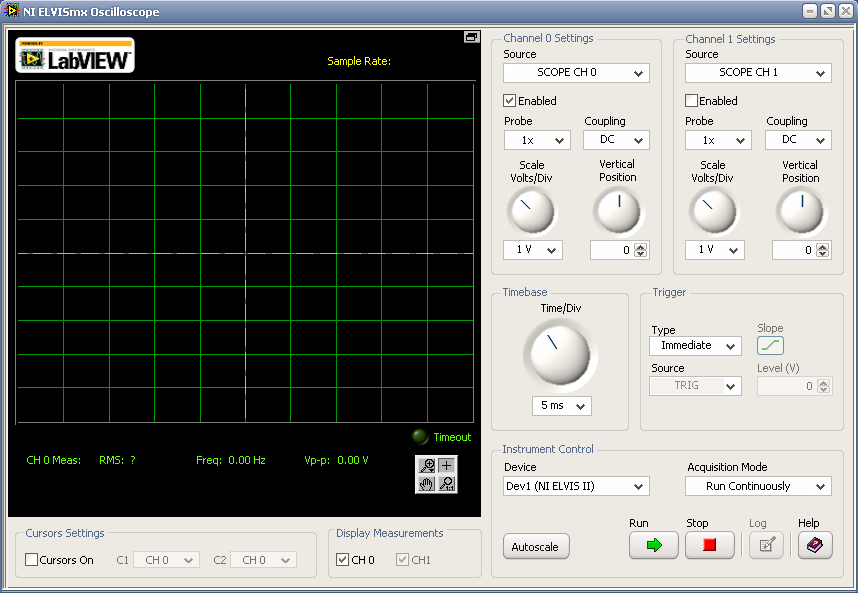Click Channel 0 Vertical Position value field
This screenshot has width=858, height=593.
tap(612, 250)
